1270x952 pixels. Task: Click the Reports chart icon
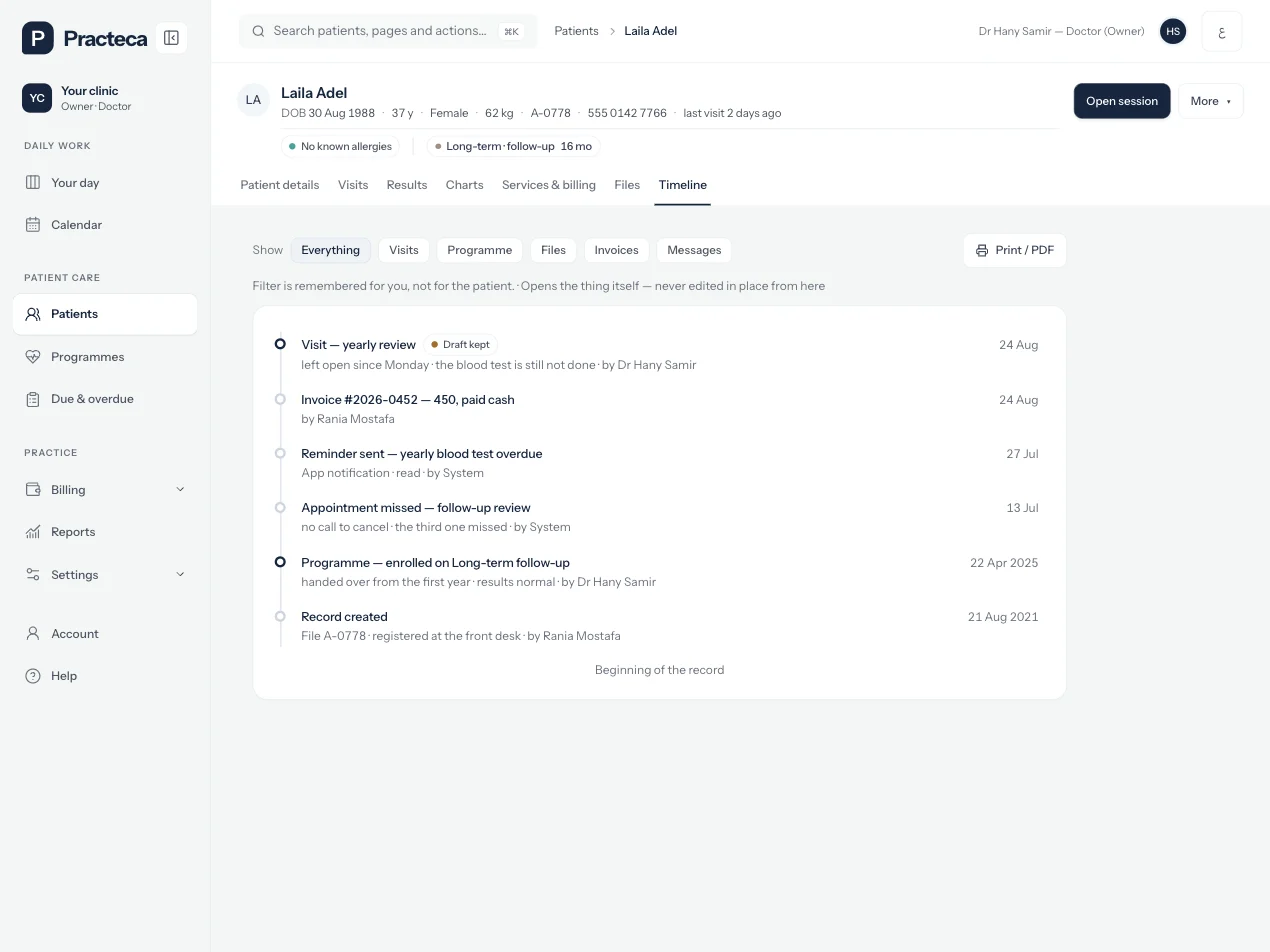click(33, 532)
